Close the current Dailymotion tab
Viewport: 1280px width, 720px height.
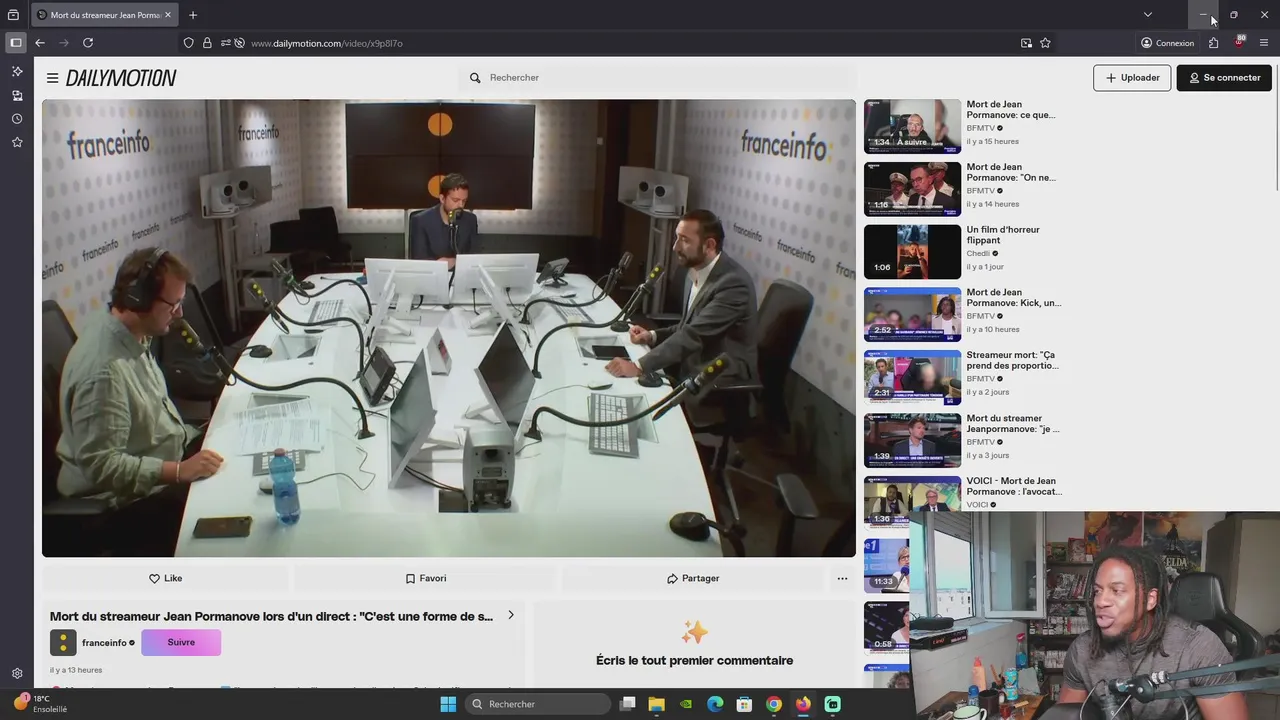[168, 15]
